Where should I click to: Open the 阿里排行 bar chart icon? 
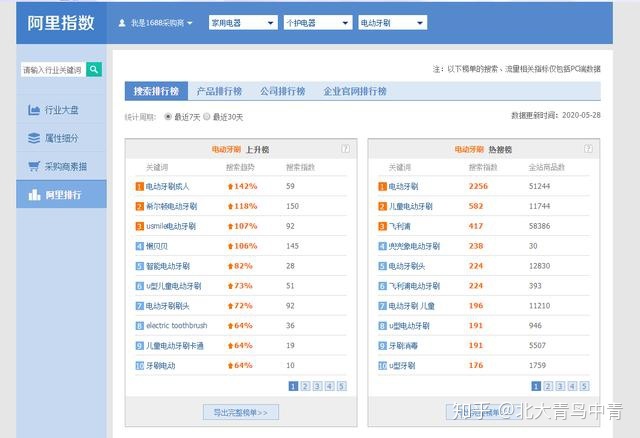(x=34, y=195)
